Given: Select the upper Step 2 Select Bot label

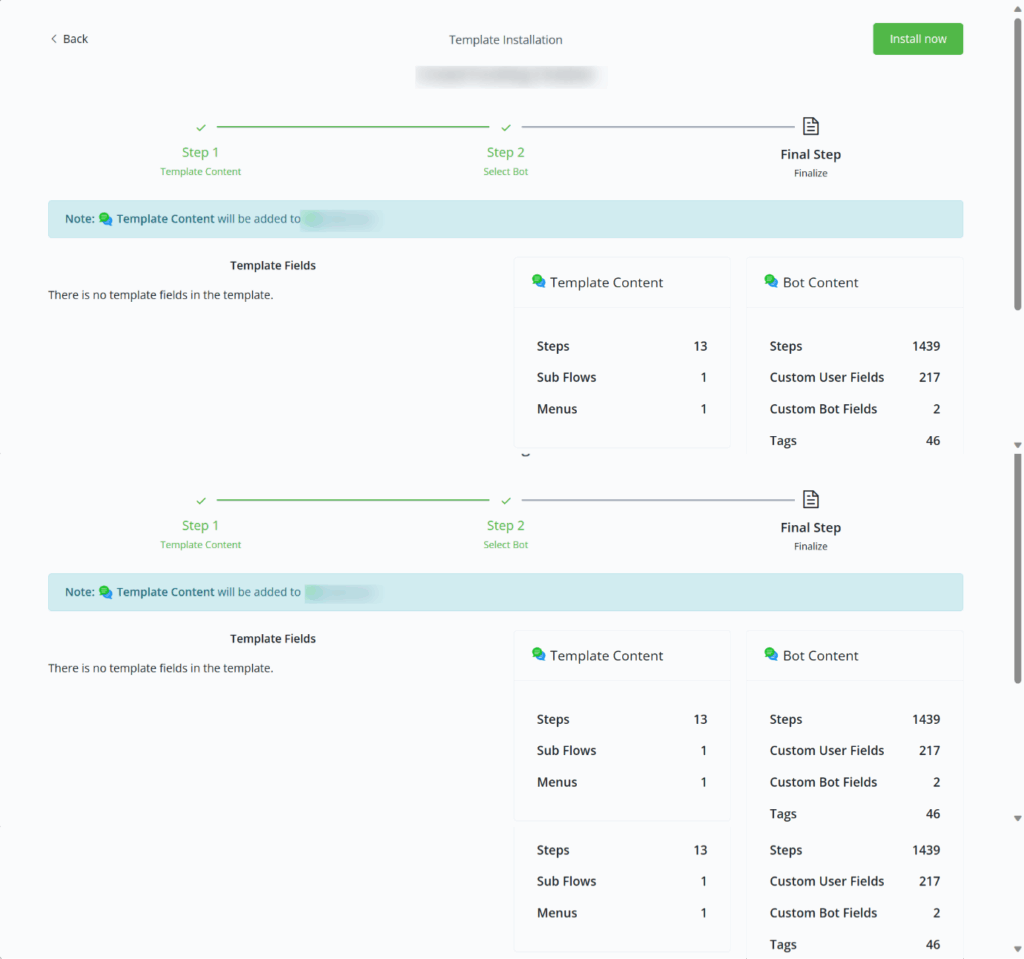Looking at the screenshot, I should (x=506, y=172).
